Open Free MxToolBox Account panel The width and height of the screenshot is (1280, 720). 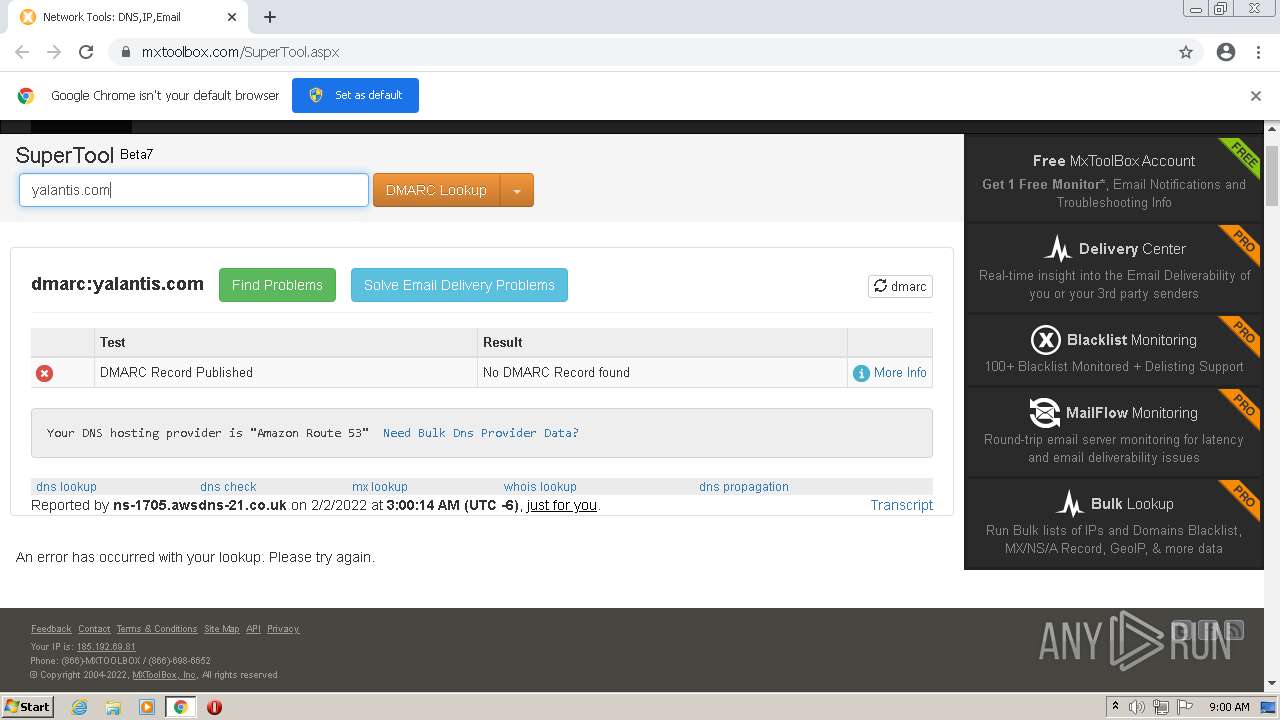1114,180
